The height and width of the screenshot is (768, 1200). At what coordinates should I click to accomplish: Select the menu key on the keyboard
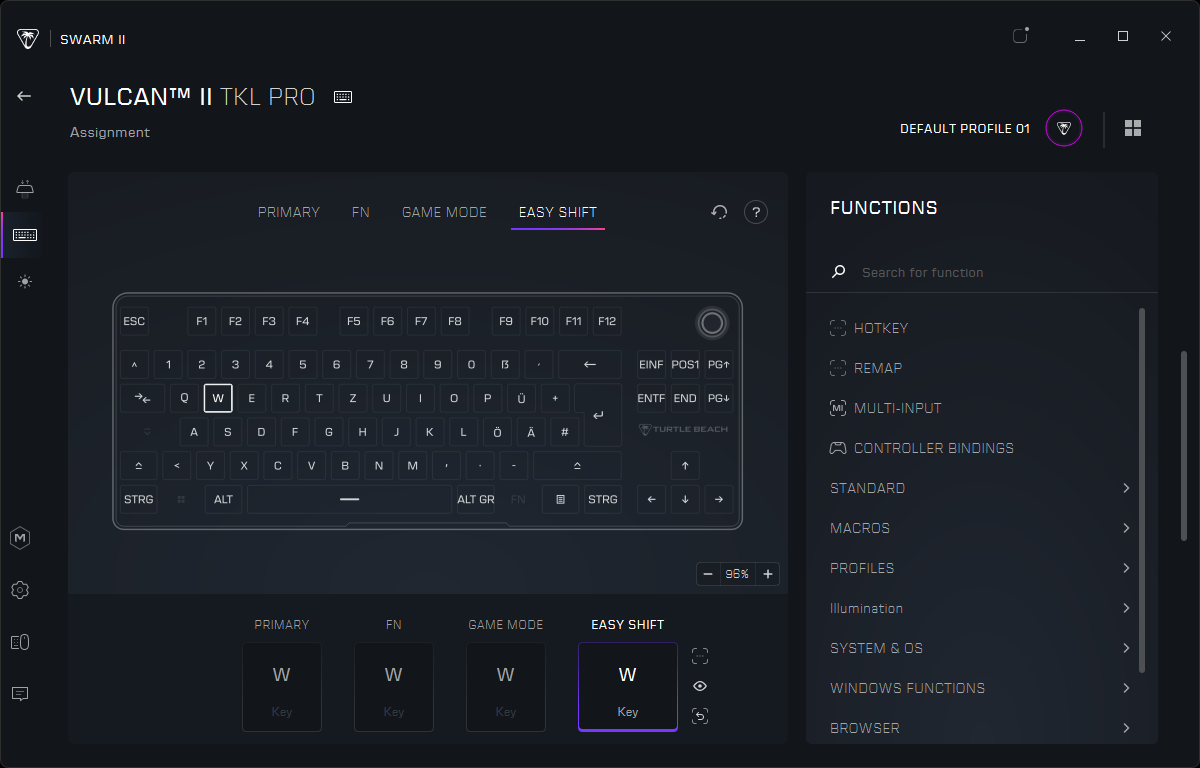click(560, 499)
